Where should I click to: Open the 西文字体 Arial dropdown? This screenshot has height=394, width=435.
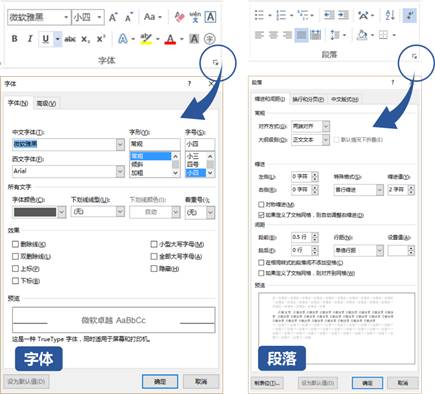coord(120,171)
